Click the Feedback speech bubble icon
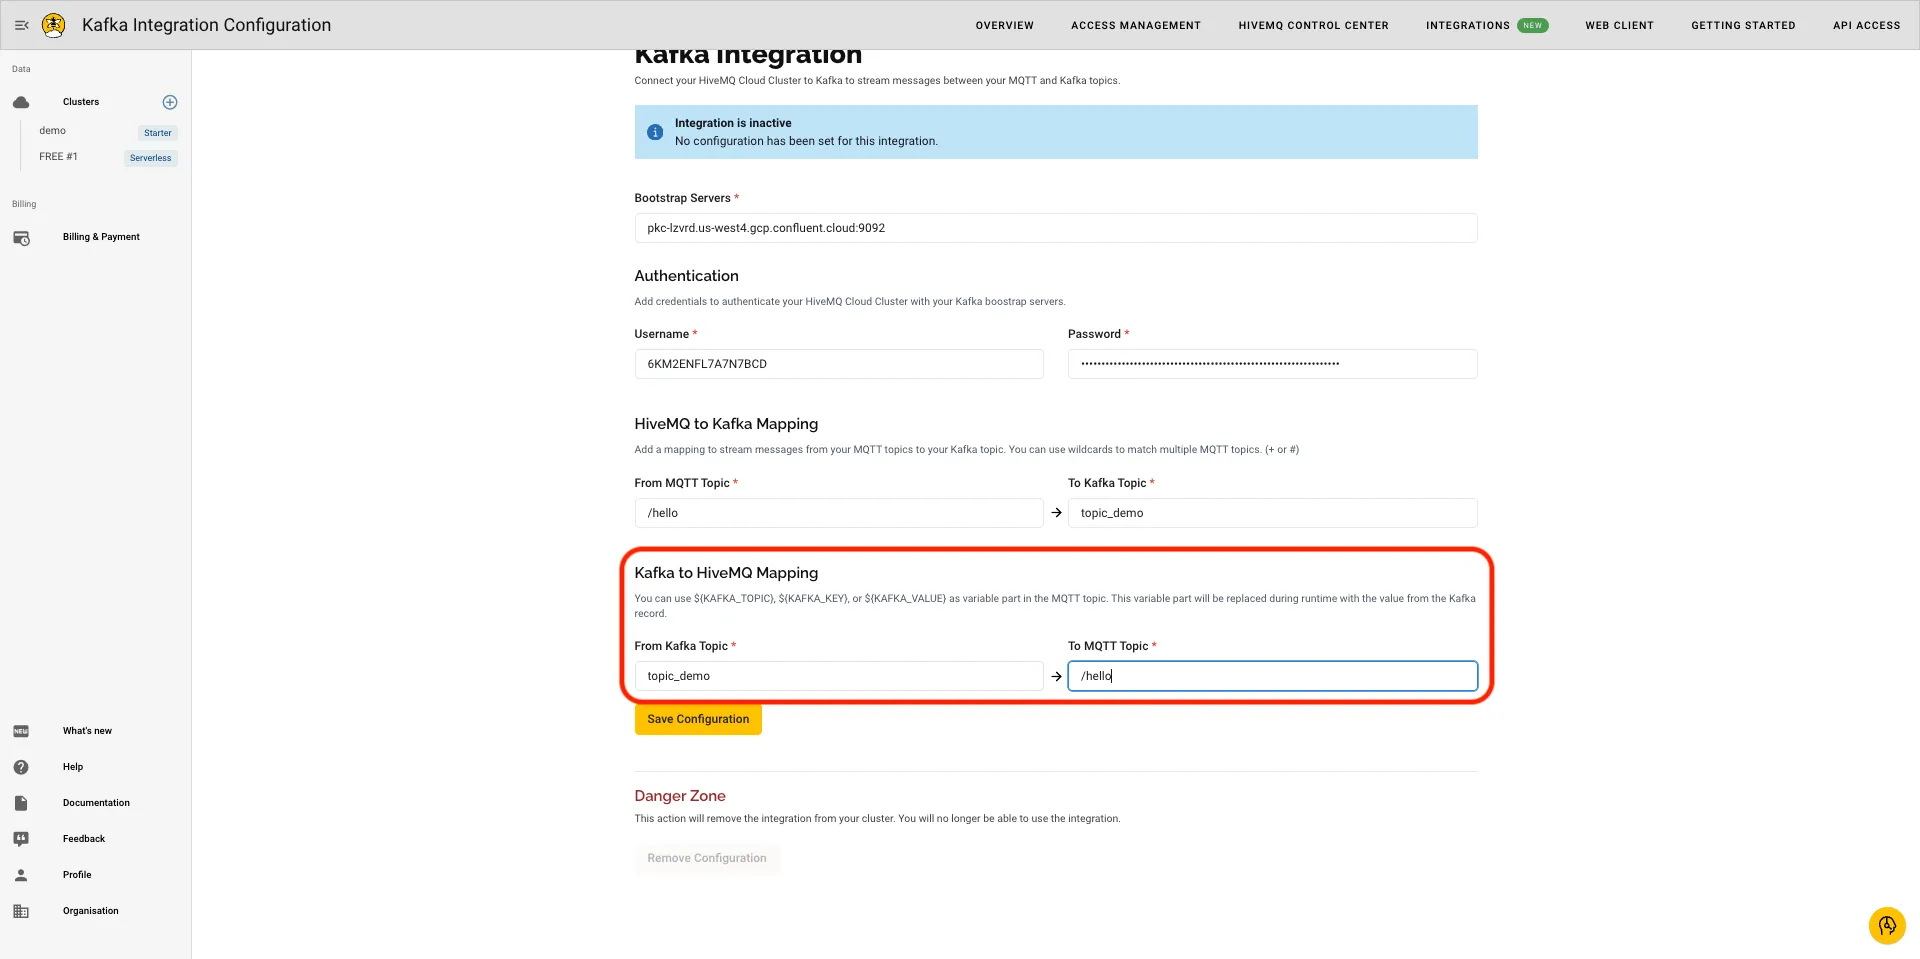Image resolution: width=1920 pixels, height=959 pixels. point(21,839)
